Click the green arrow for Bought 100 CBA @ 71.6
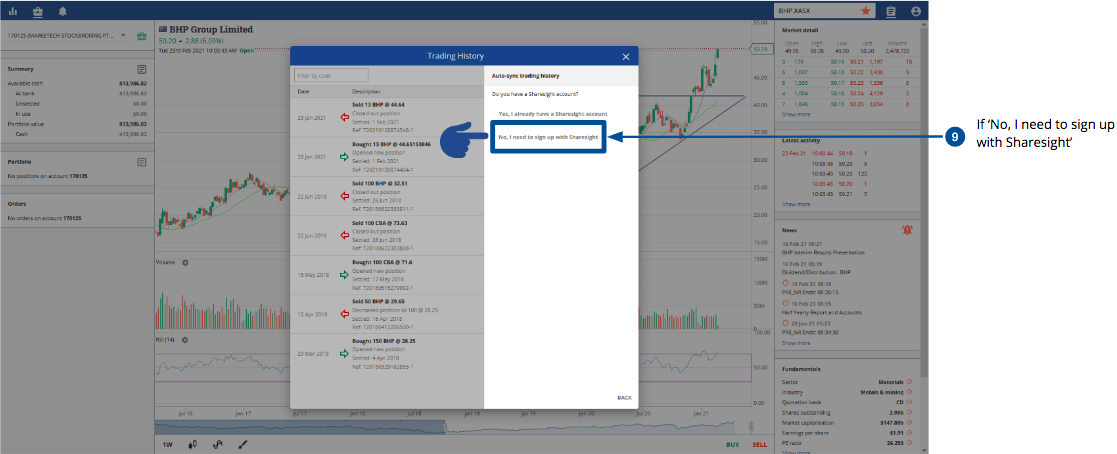 [x=344, y=274]
